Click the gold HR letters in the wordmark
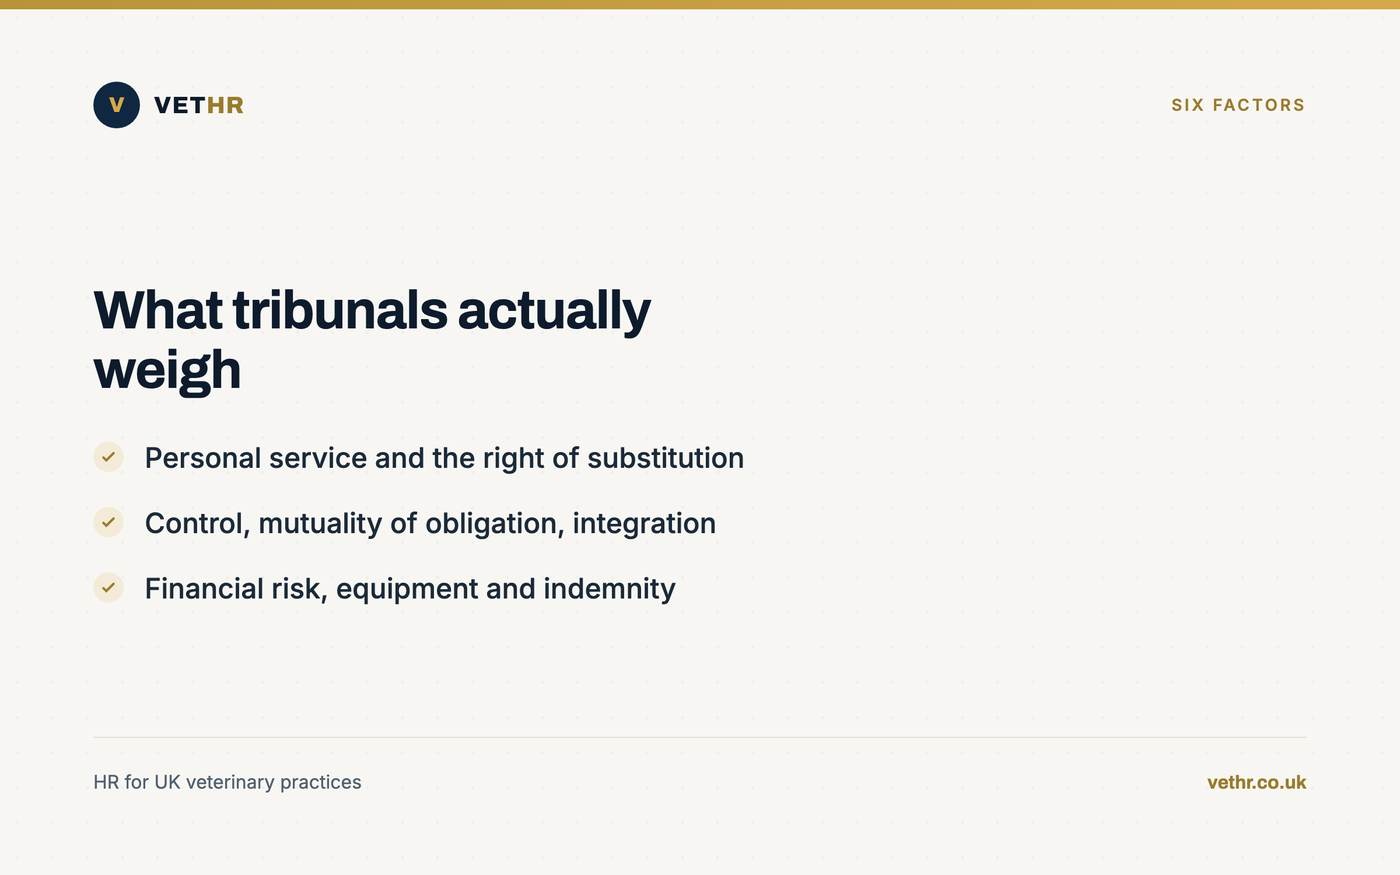Viewport: 1400px width, 875px height. (225, 105)
